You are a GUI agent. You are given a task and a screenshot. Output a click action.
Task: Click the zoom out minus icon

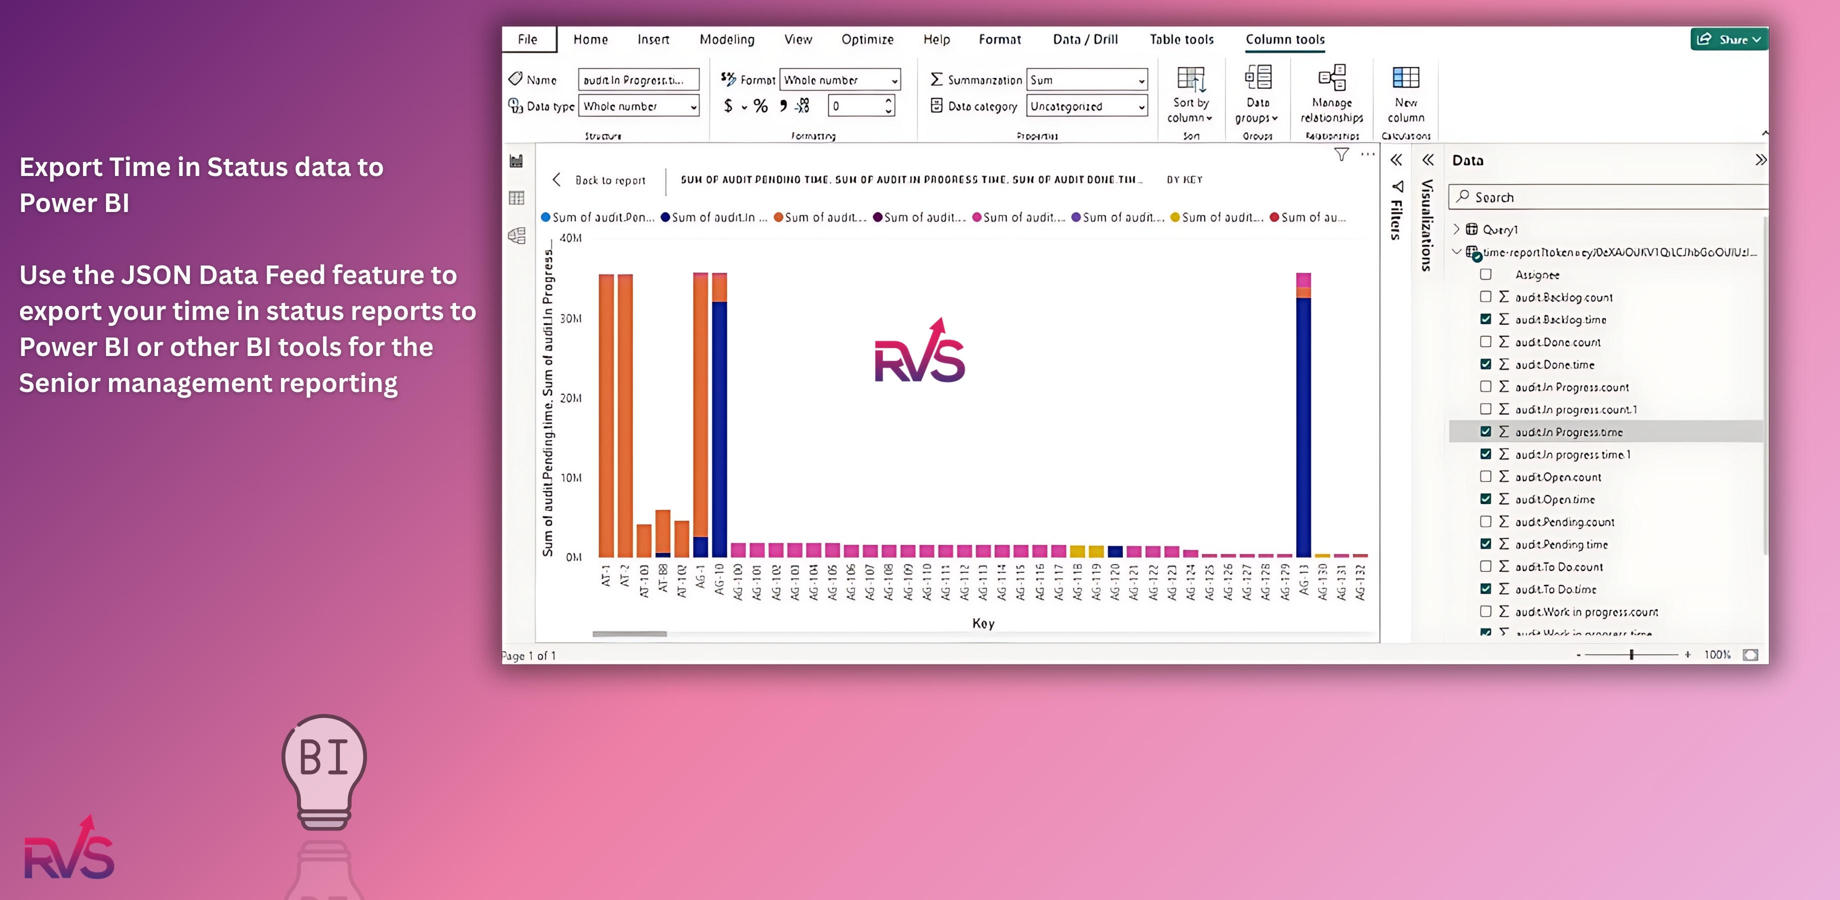coord(1578,655)
